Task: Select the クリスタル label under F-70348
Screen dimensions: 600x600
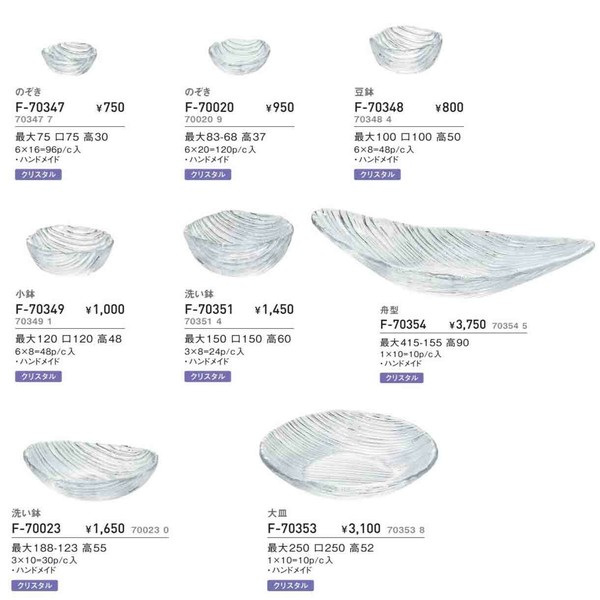Action: [377, 174]
